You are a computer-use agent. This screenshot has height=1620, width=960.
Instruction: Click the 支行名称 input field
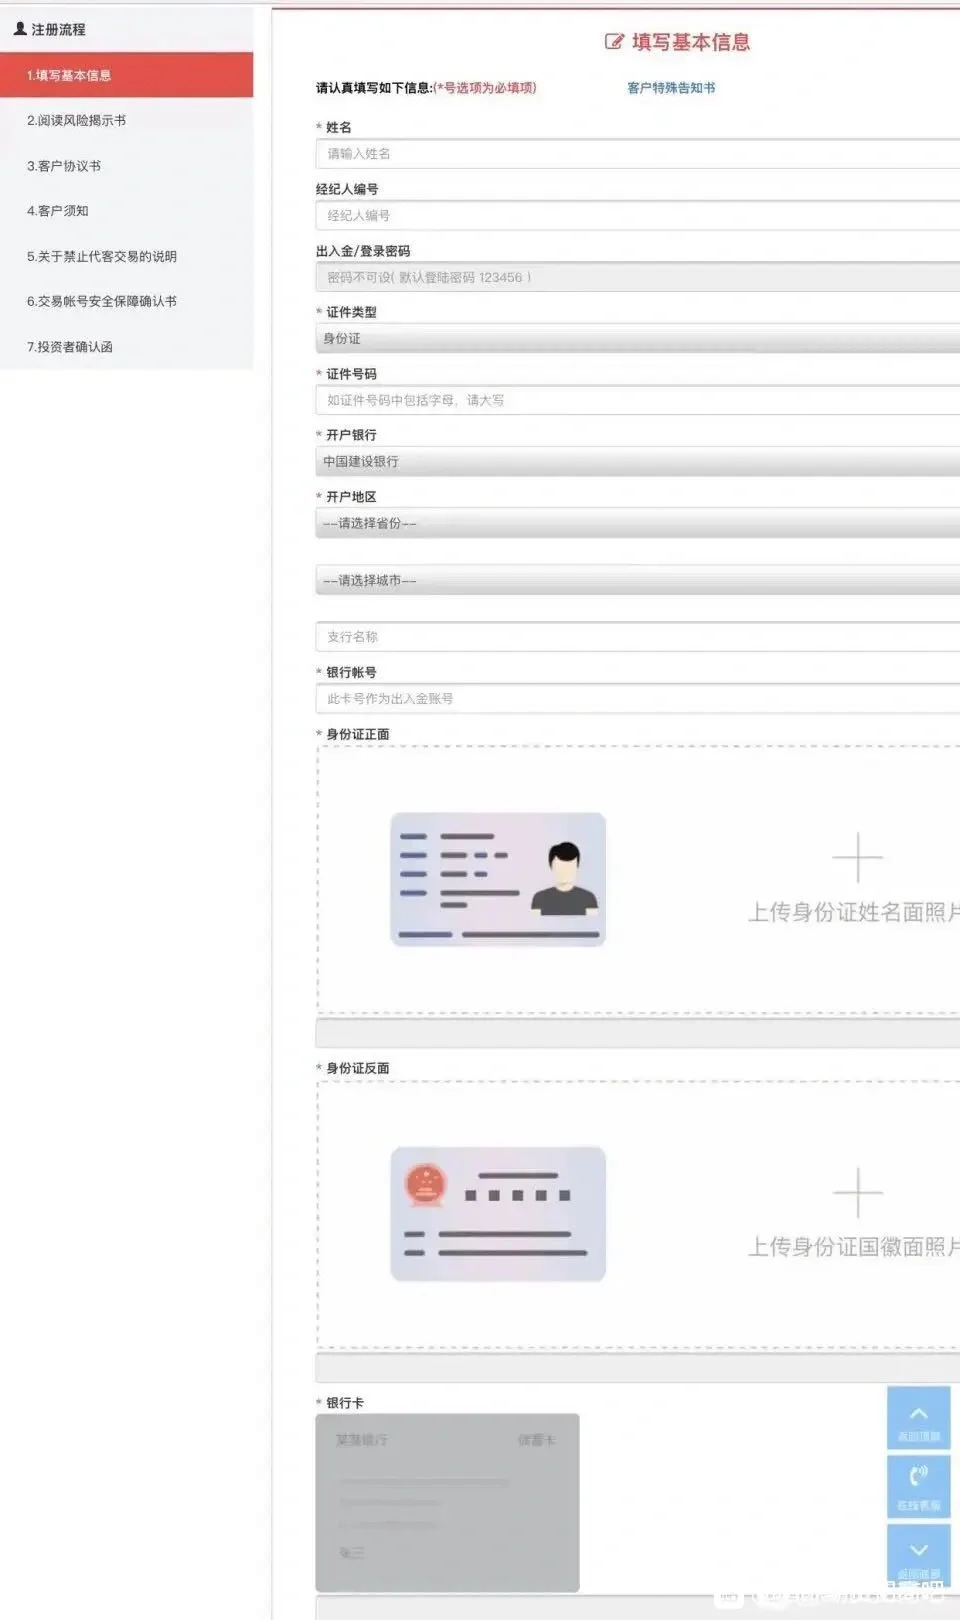(x=638, y=637)
